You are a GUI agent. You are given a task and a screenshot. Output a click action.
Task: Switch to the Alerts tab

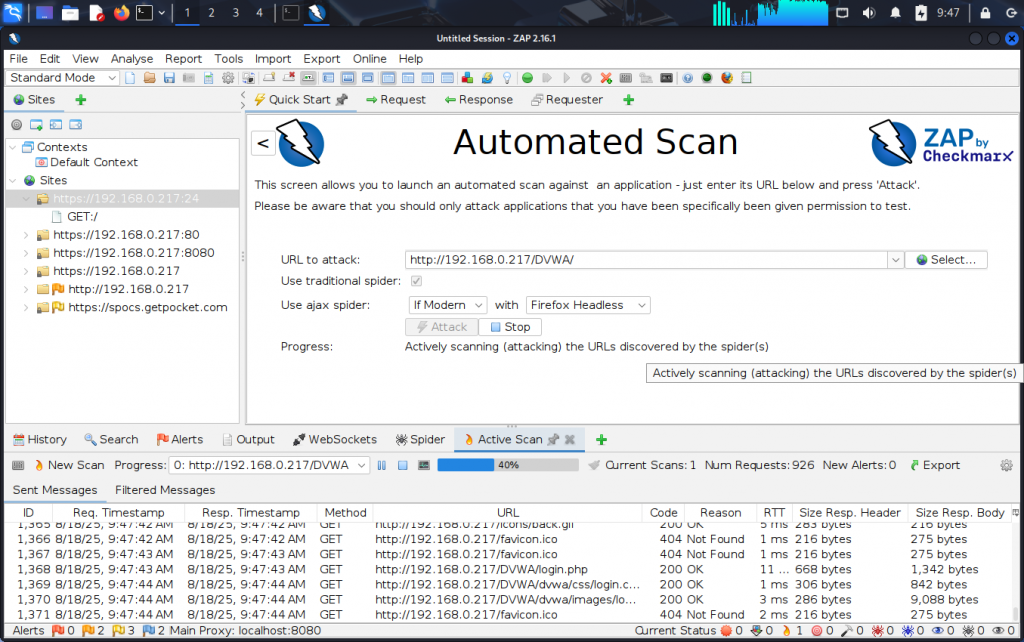[179, 440]
